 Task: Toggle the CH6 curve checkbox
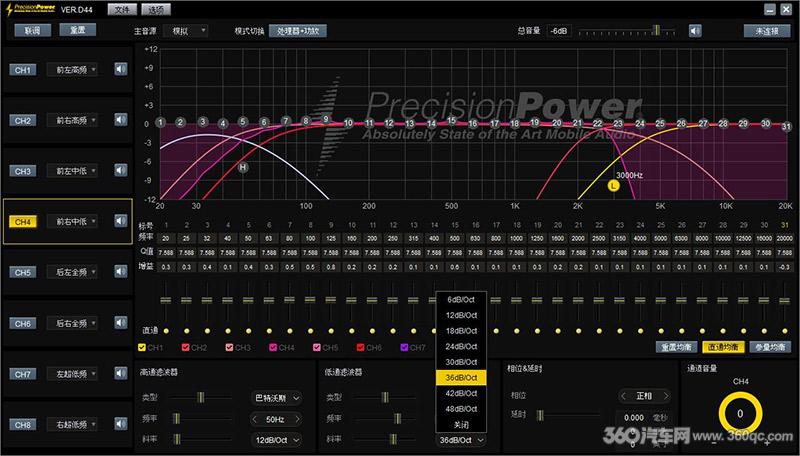click(361, 347)
